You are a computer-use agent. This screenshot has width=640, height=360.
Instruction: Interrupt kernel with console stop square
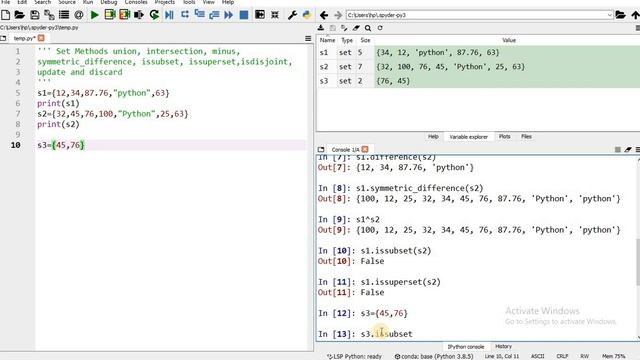(618, 149)
